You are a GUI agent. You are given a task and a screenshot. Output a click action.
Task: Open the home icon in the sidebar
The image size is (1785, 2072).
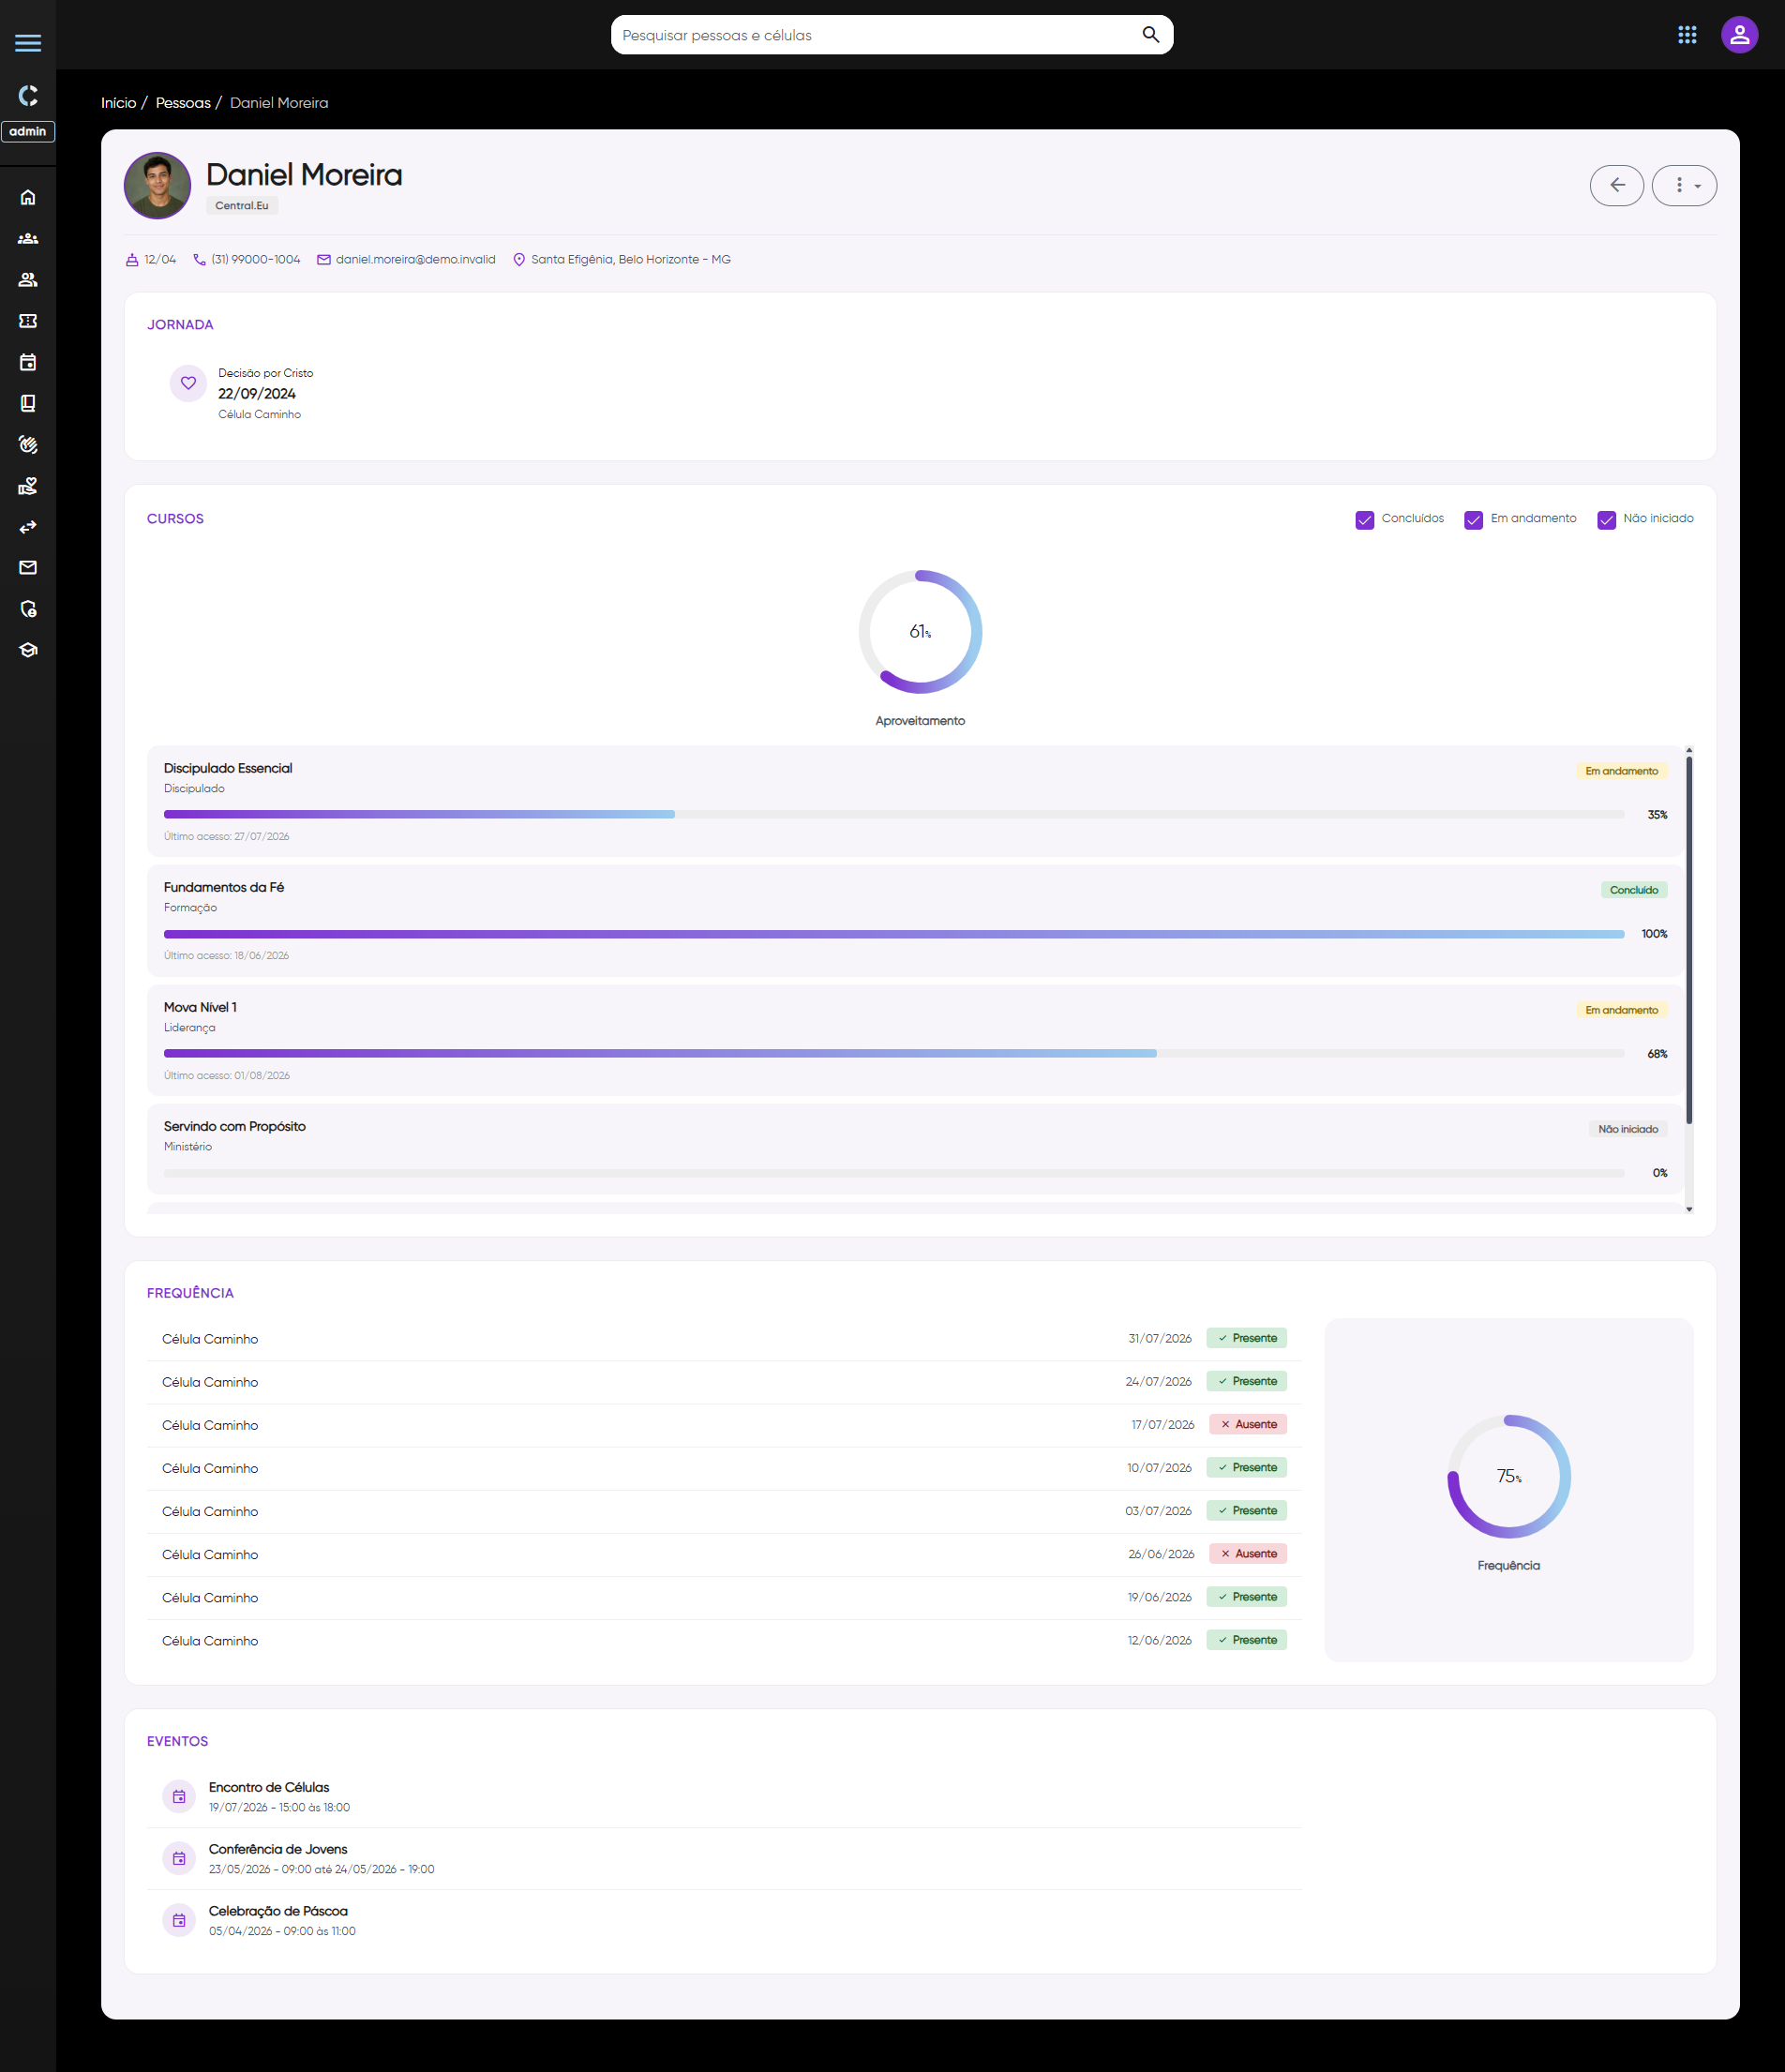[28, 197]
